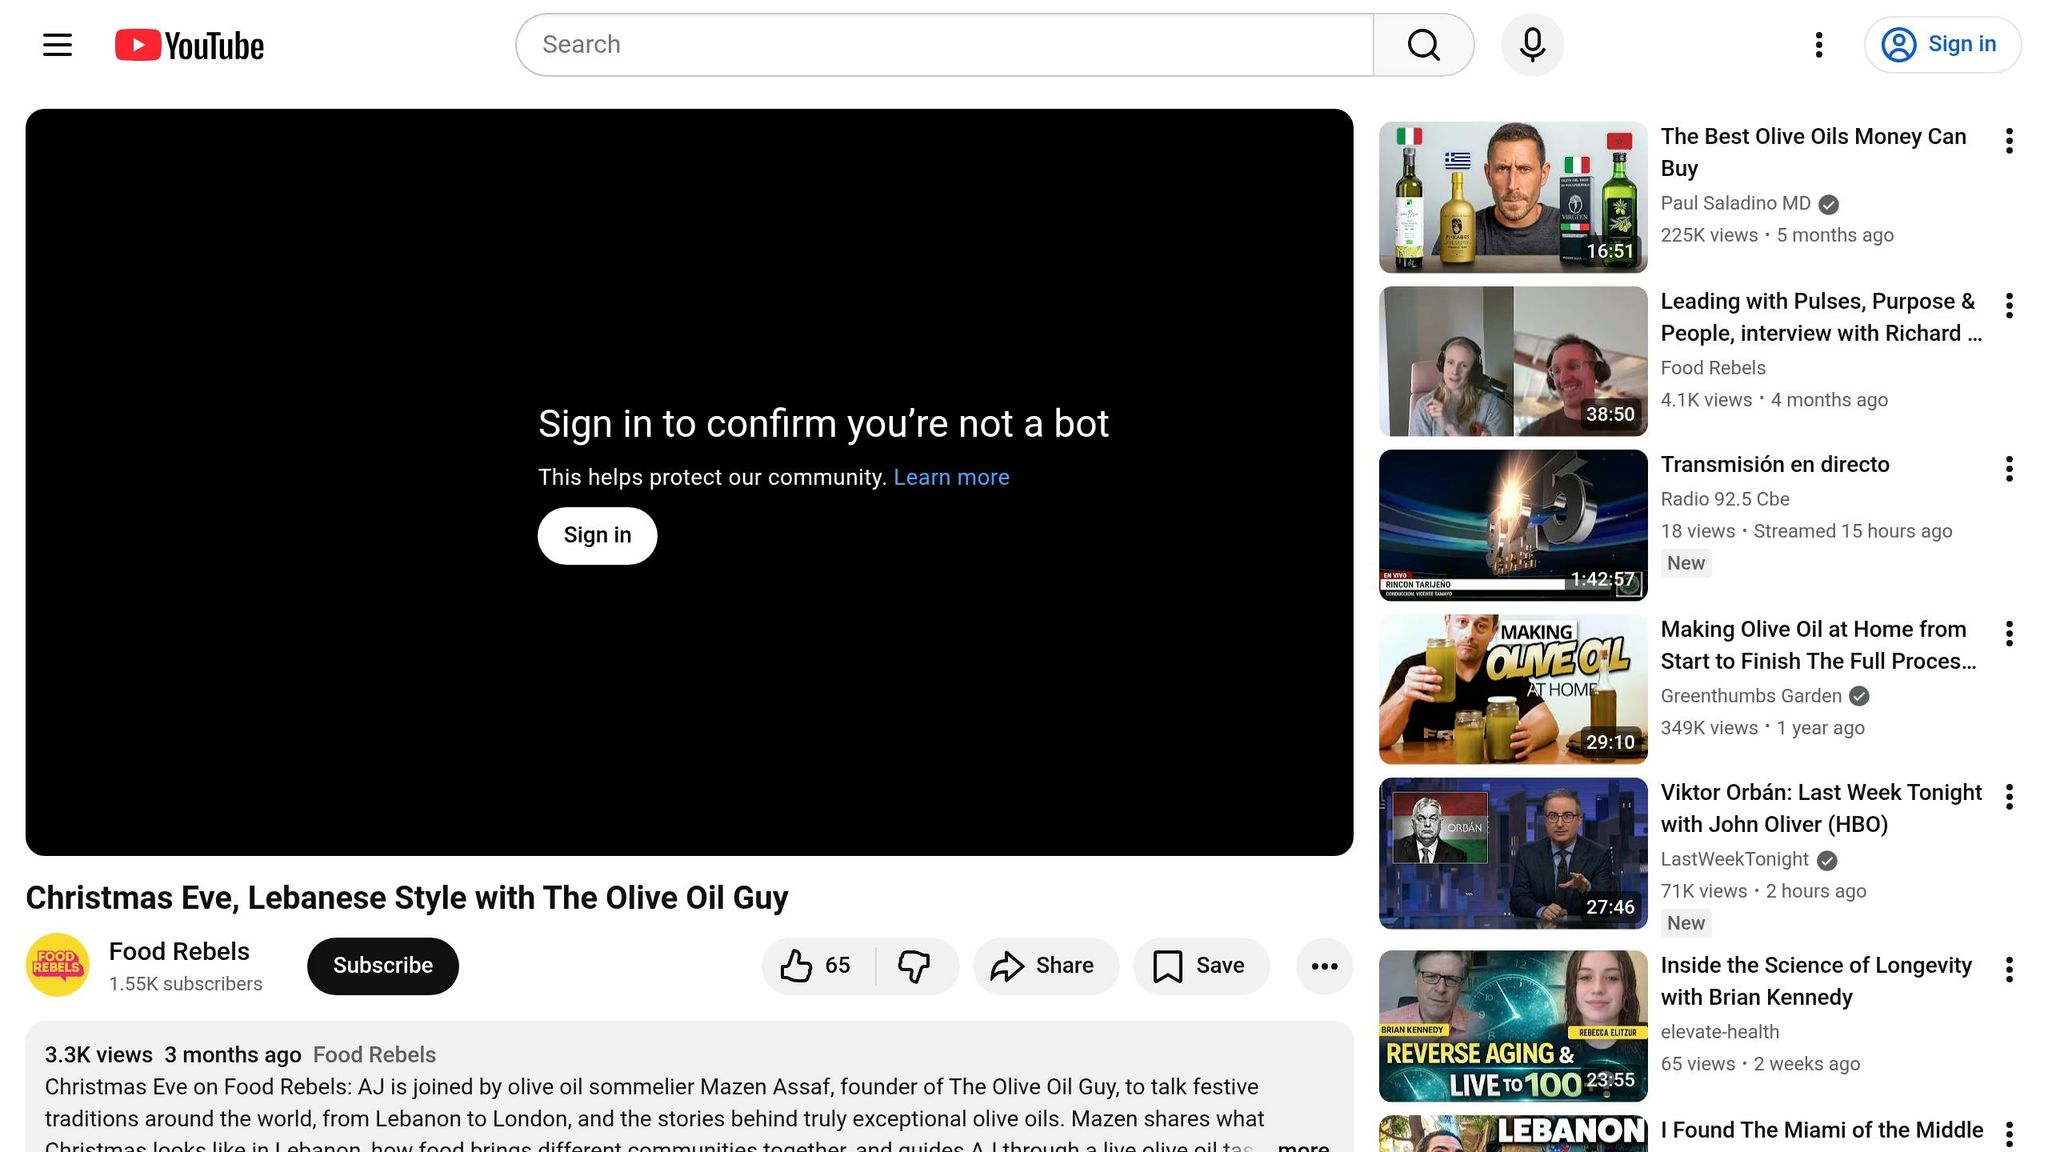
Task: Visit Paul Saladino MD channel
Action: (x=1736, y=203)
